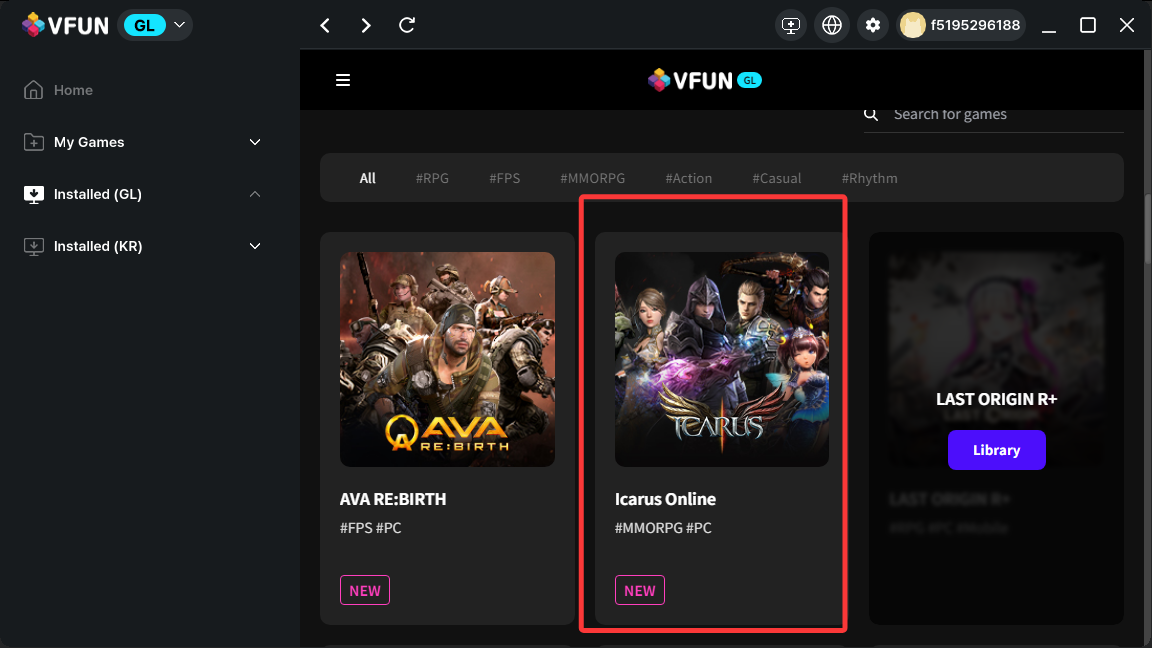Click the LAST ORIGIN R+ card title
The height and width of the screenshot is (648, 1152).
pyautogui.click(x=996, y=399)
